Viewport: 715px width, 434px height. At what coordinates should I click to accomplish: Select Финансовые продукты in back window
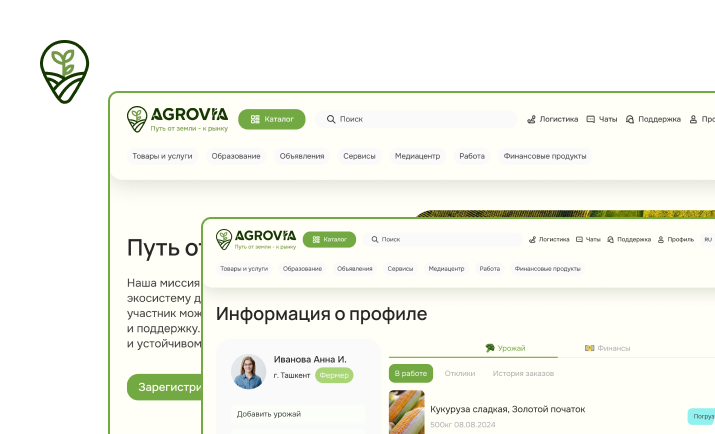pos(545,156)
